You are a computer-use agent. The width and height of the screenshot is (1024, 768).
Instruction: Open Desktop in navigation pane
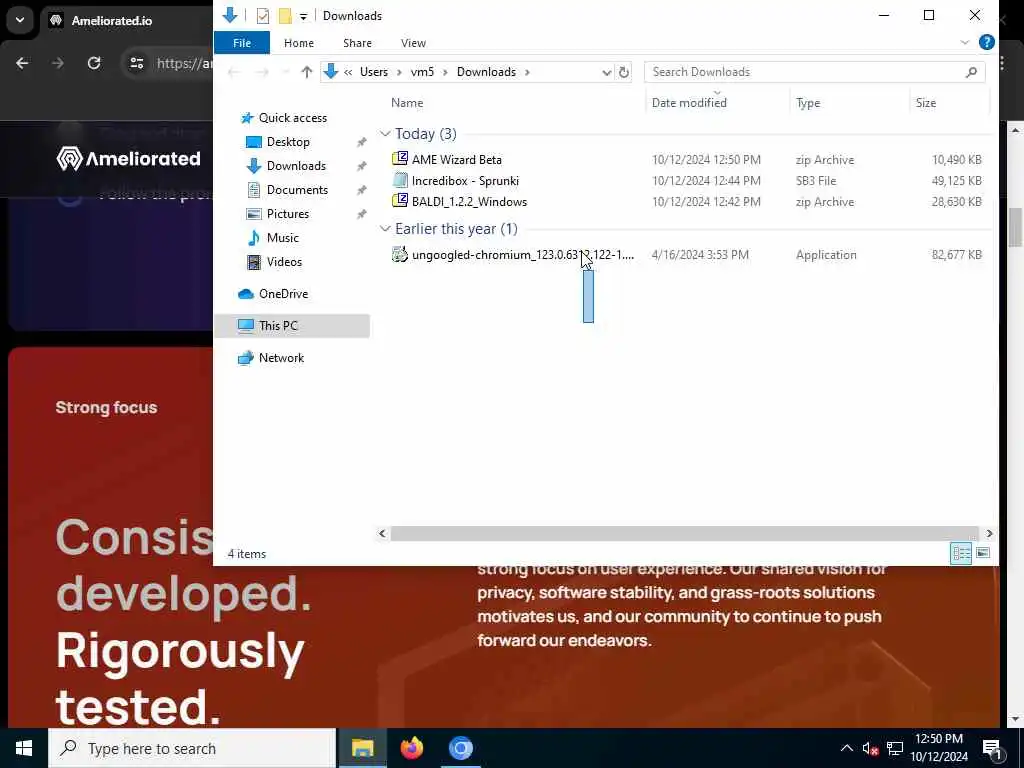288,142
